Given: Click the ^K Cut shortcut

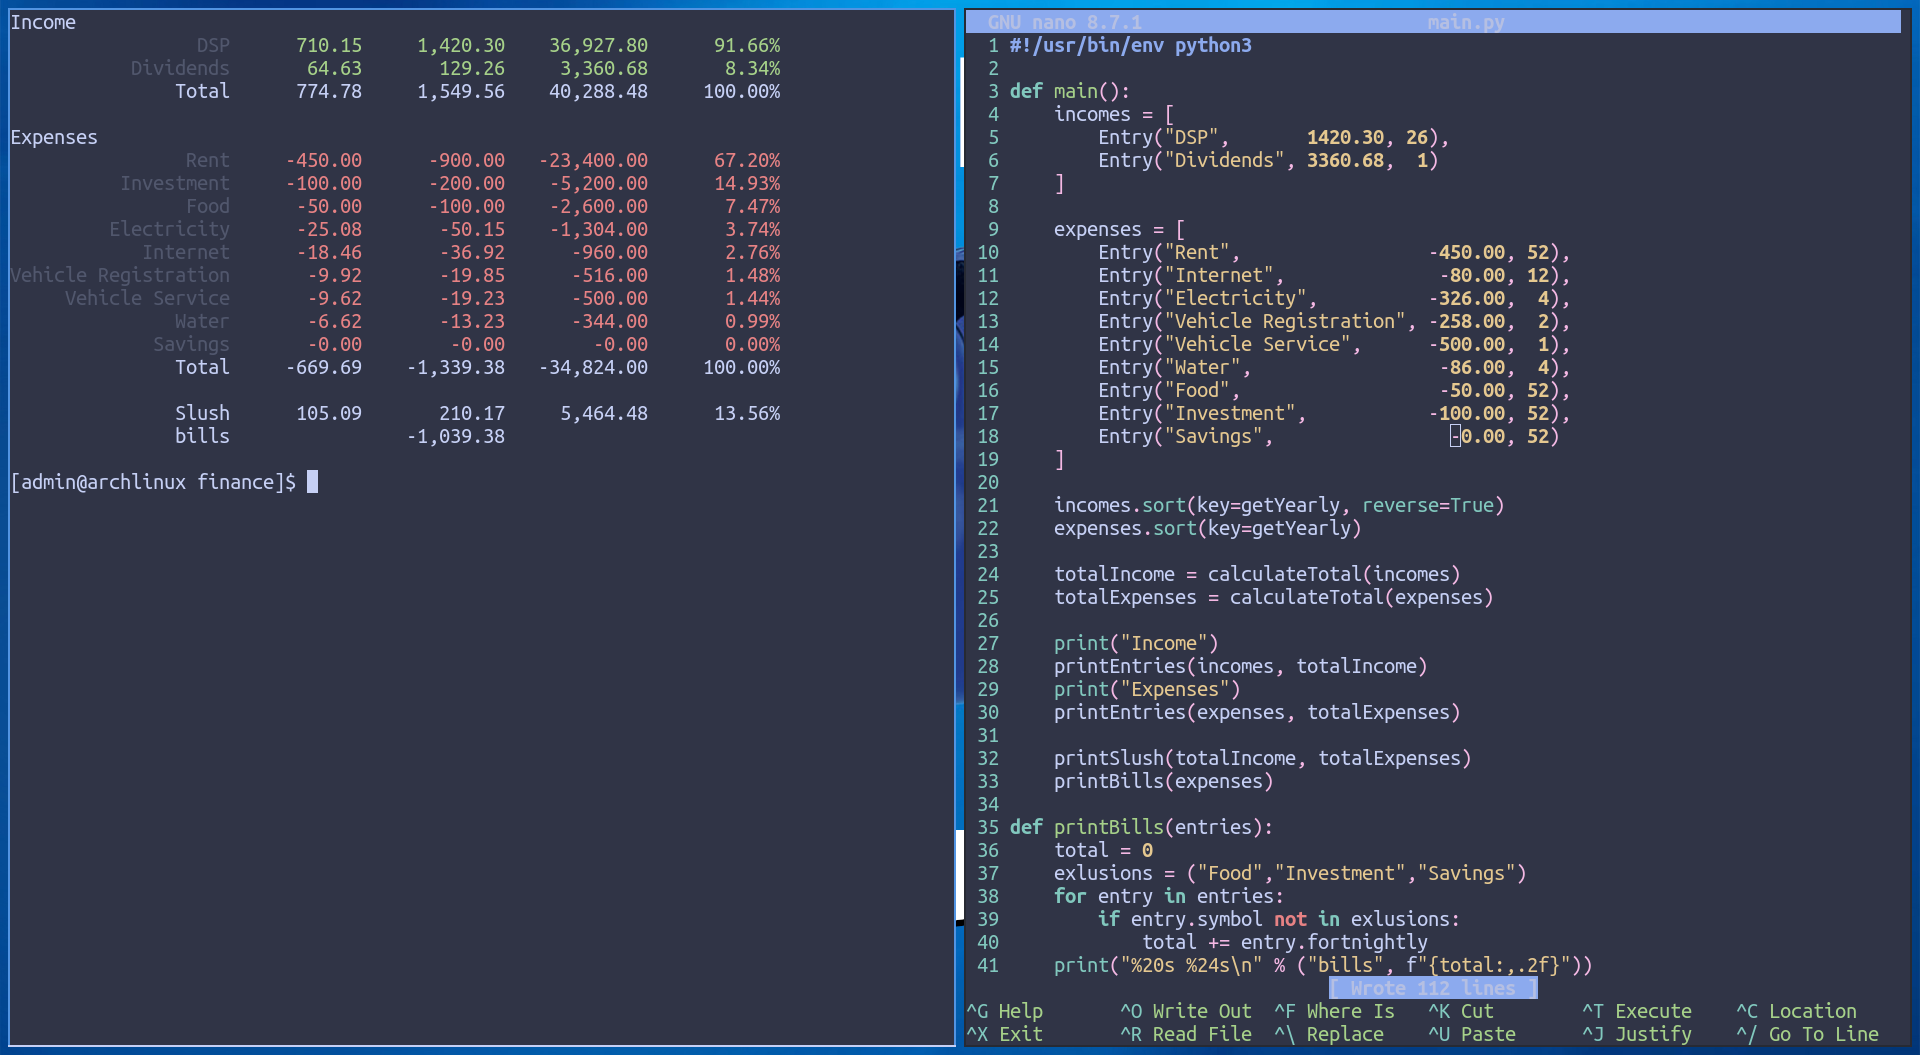Looking at the screenshot, I should point(1461,1011).
